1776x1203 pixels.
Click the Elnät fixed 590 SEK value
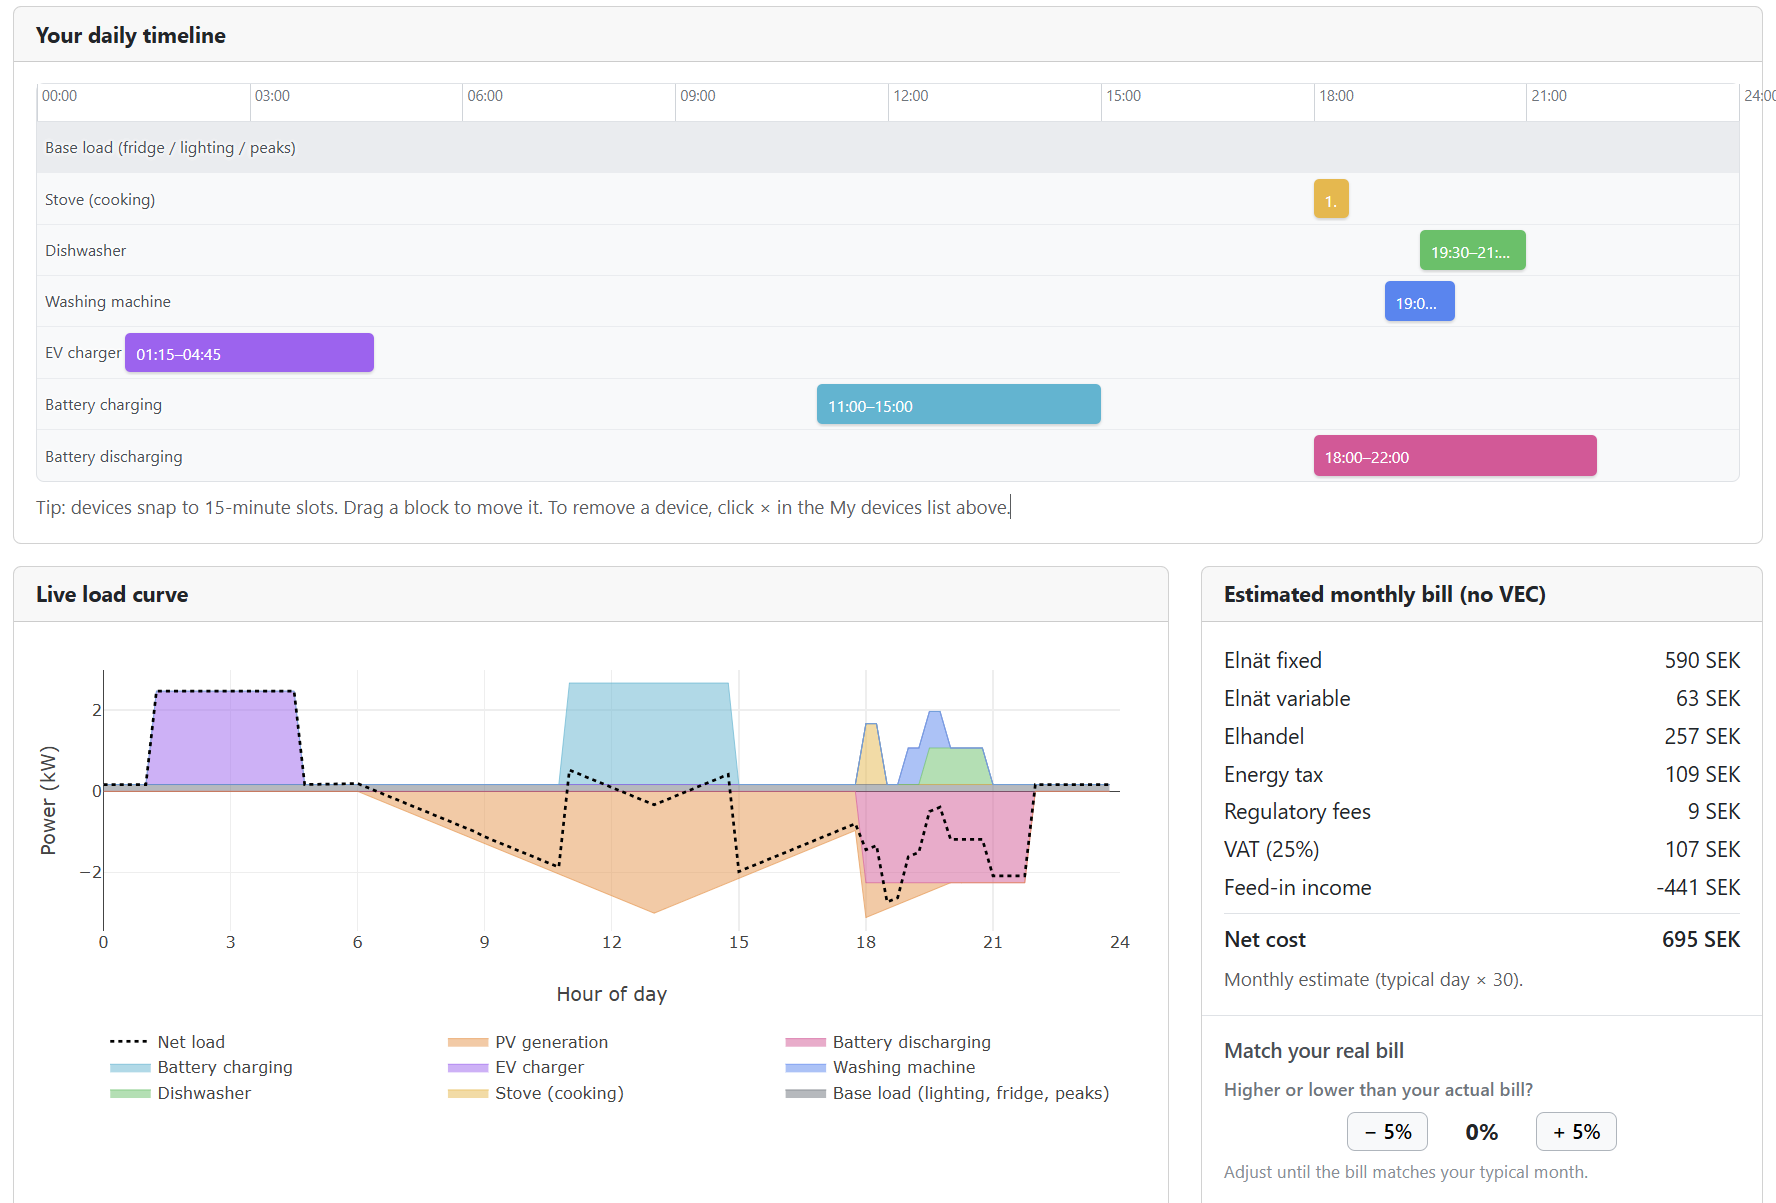pos(1702,660)
